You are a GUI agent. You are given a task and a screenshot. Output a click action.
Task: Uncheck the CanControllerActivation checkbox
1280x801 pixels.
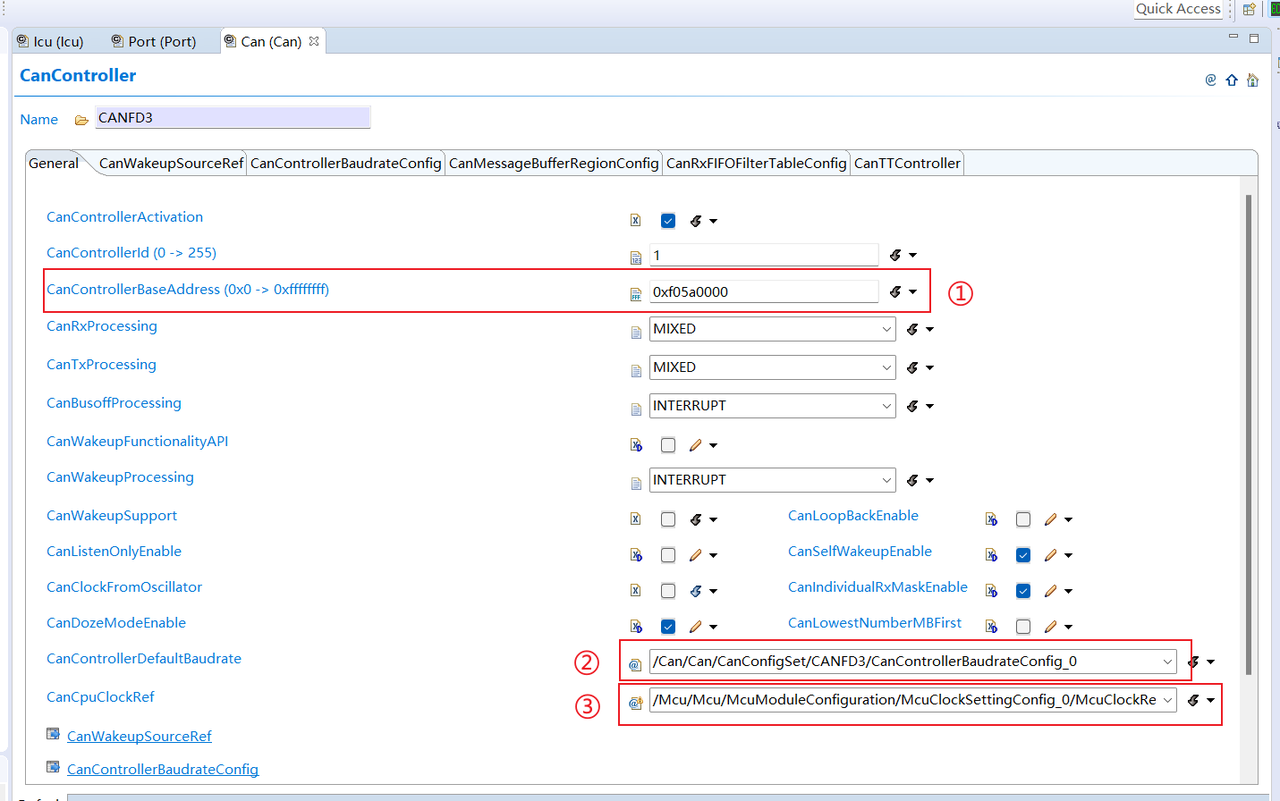pyautogui.click(x=668, y=221)
